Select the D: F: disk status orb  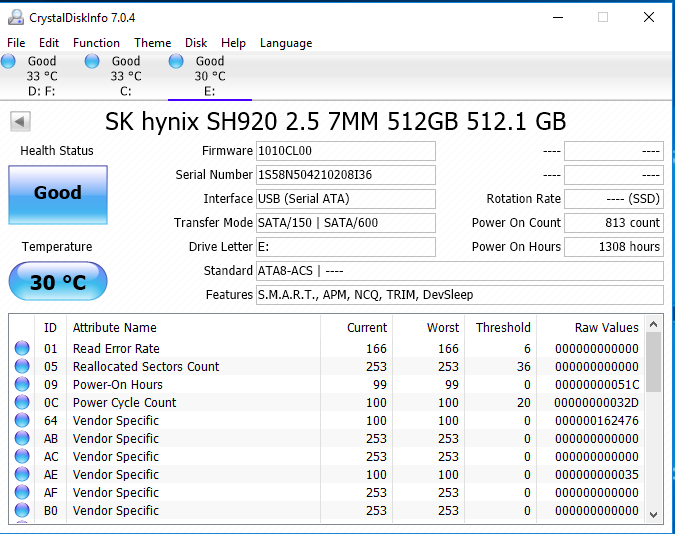(x=9, y=62)
